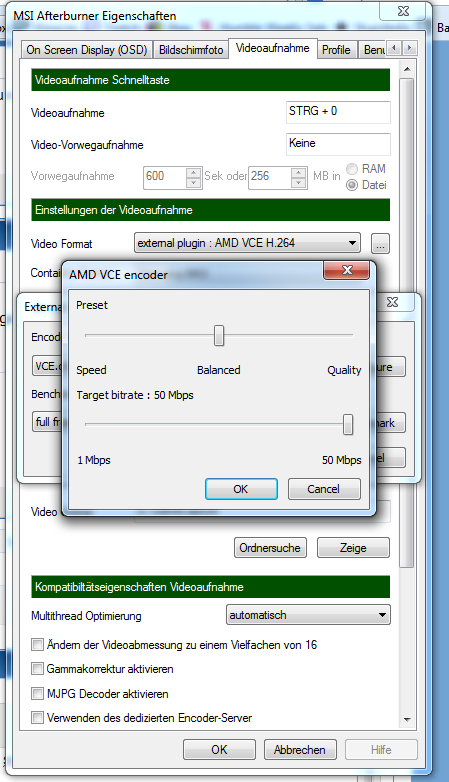449x782 pixels.
Task: Click OK in the Eigenschaften window
Action: (219, 750)
